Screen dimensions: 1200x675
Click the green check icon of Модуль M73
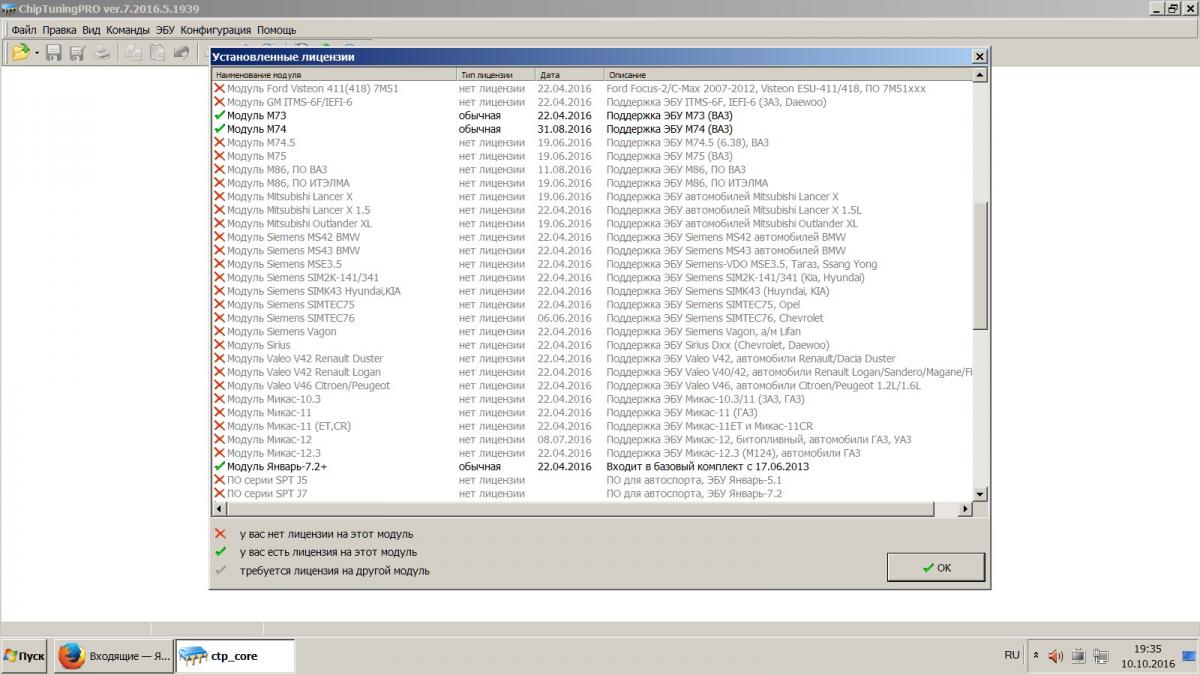(219, 115)
